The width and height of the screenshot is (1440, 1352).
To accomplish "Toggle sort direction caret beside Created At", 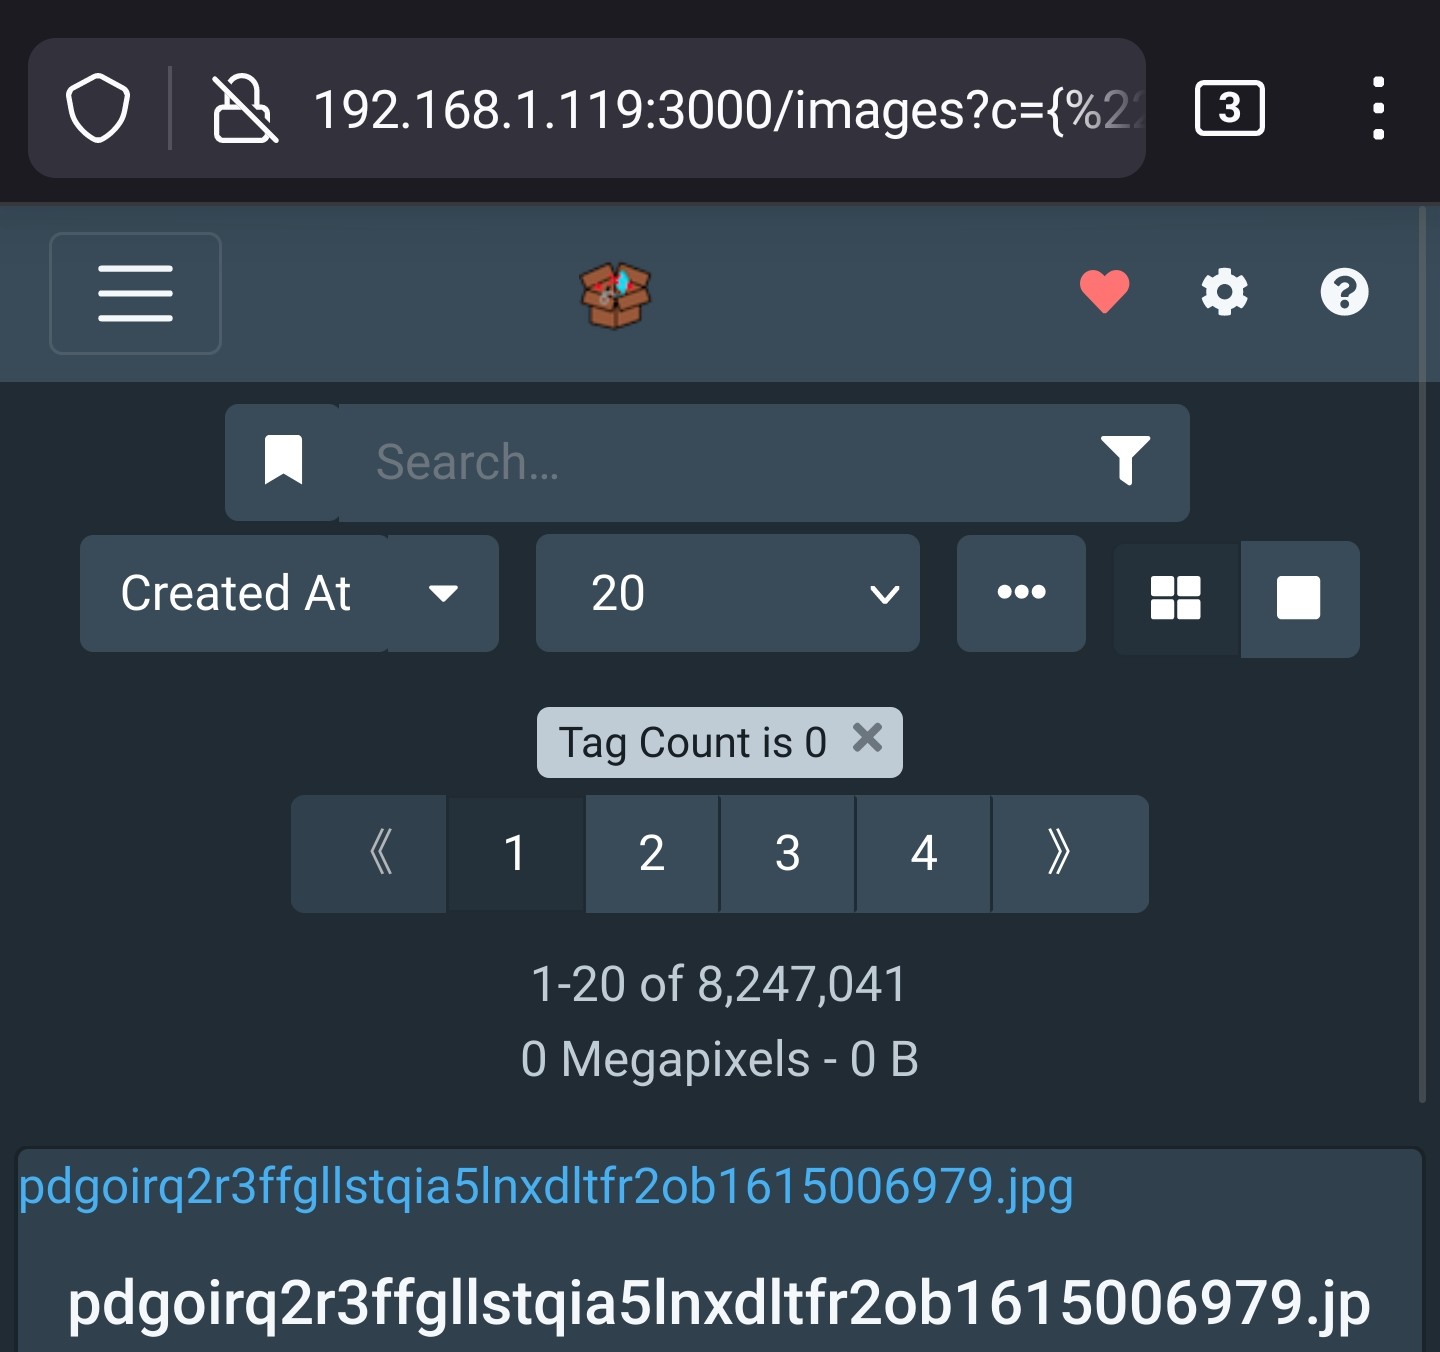I will [443, 593].
